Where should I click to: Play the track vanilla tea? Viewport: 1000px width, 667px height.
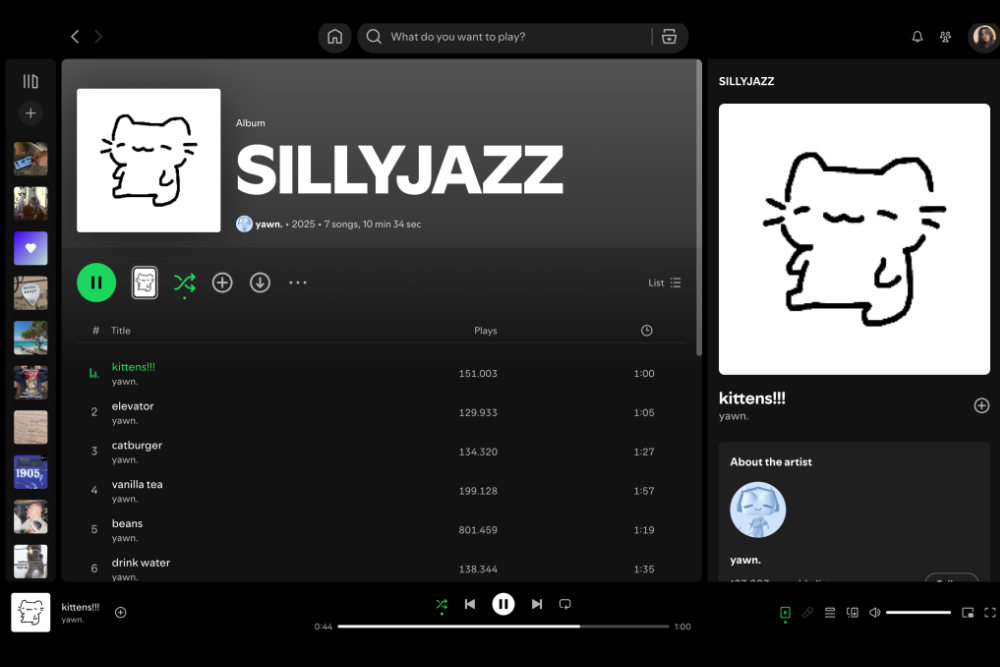point(381,490)
